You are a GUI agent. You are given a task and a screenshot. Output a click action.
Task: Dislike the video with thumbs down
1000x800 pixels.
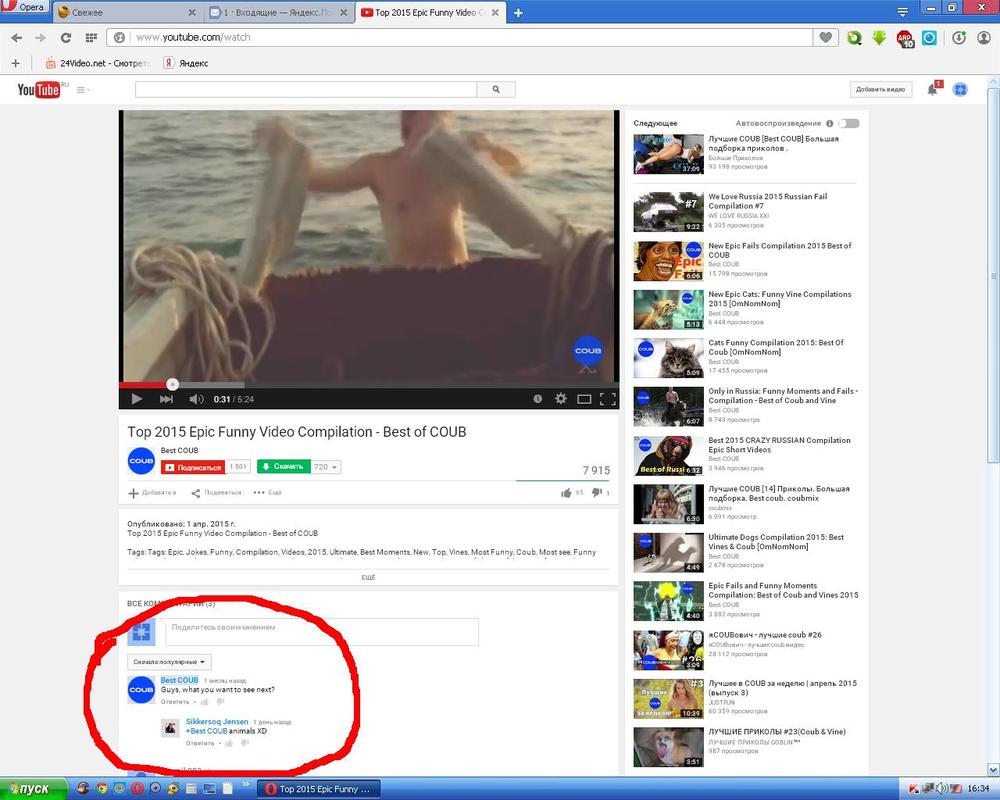pos(596,492)
